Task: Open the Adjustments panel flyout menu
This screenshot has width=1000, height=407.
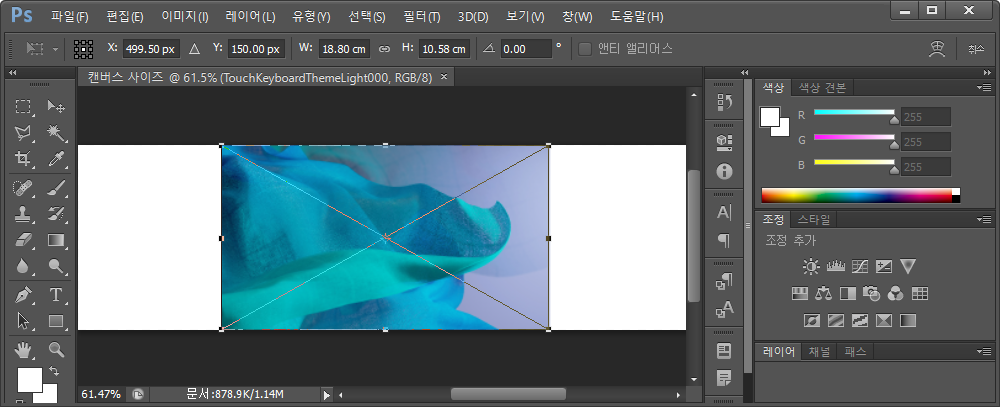Action: [x=983, y=219]
